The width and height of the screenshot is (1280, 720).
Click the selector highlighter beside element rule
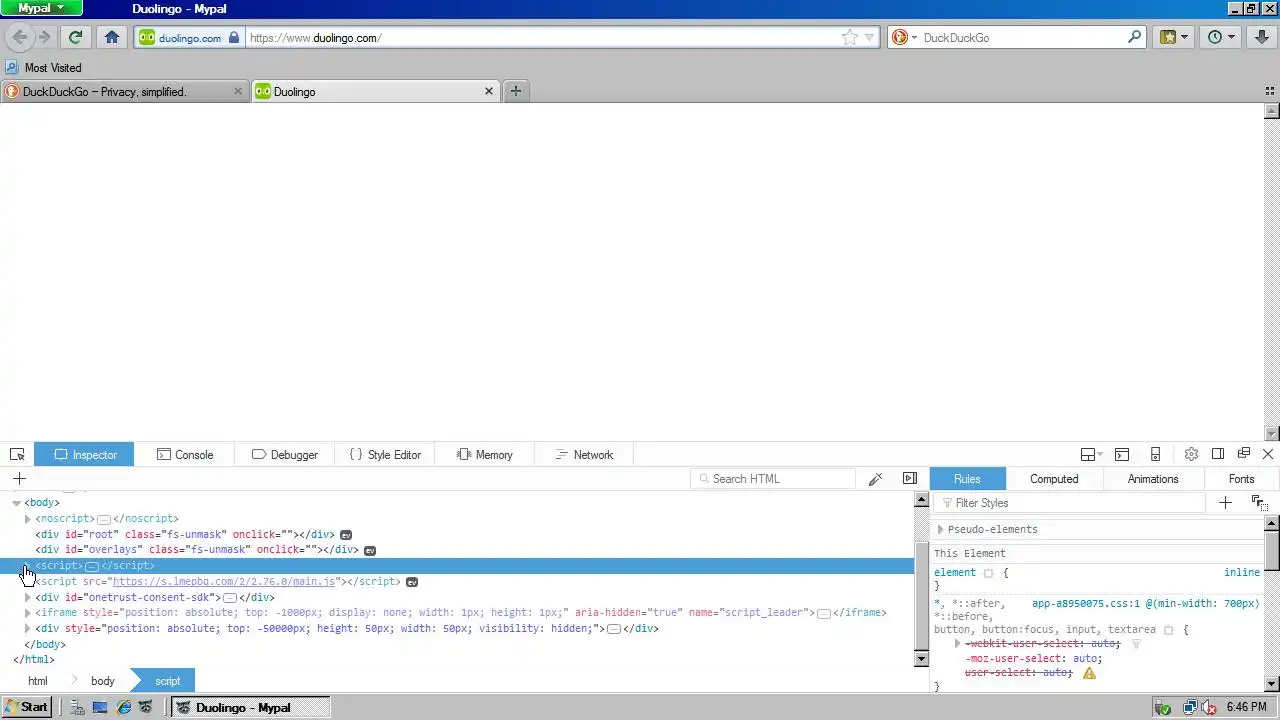coord(988,573)
